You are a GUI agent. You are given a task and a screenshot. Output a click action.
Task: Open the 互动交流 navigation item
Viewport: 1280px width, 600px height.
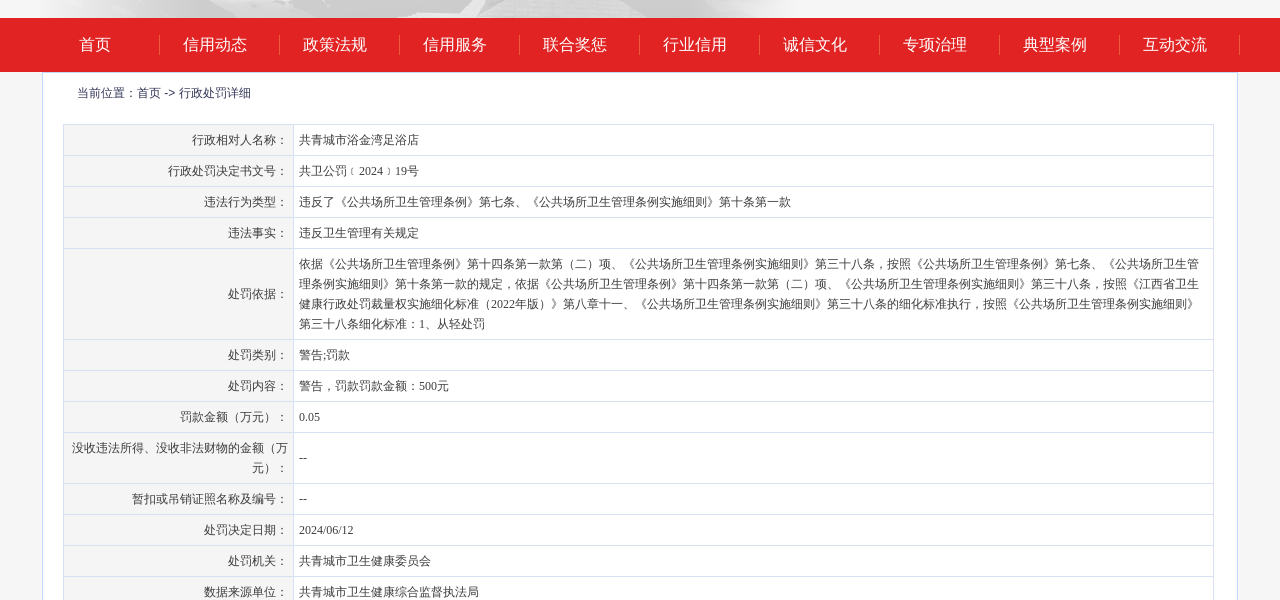(1175, 45)
